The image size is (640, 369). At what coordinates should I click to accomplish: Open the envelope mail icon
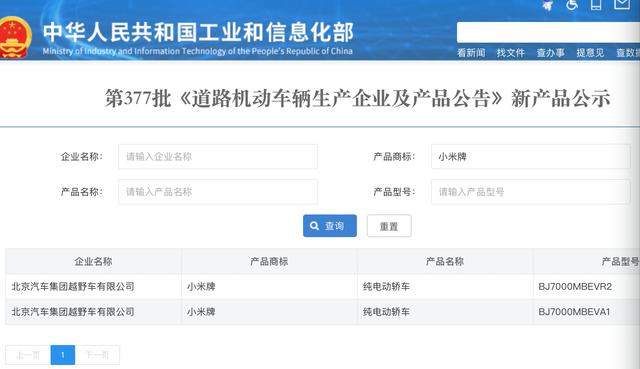(x=622, y=4)
